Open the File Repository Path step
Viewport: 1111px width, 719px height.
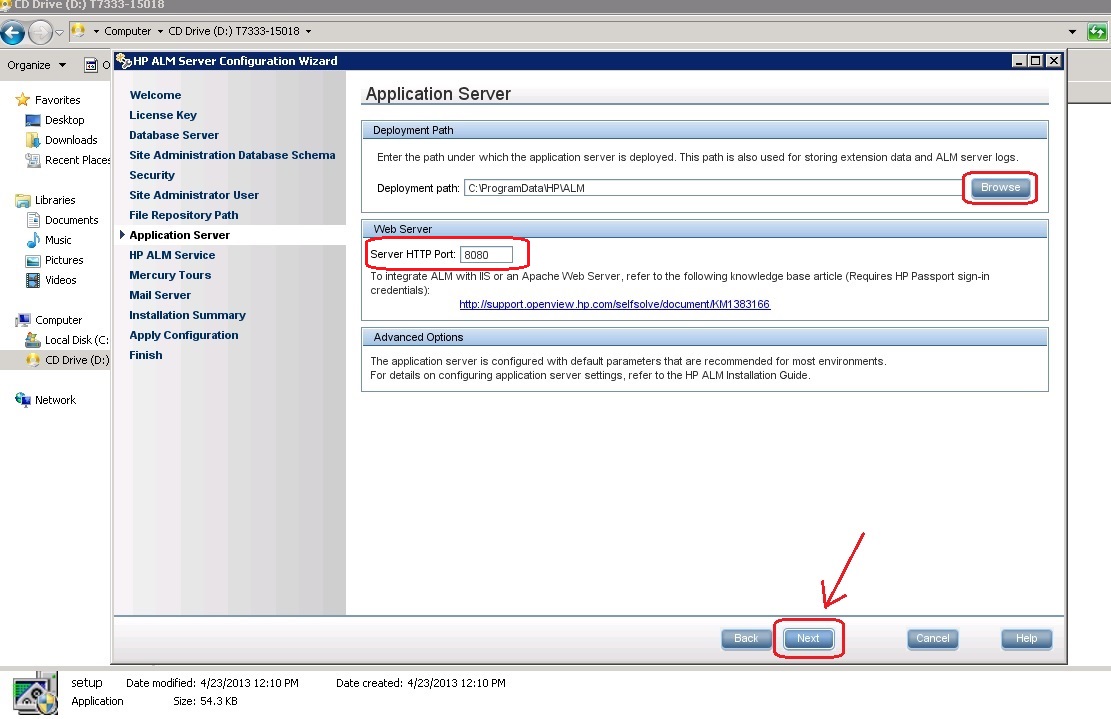[184, 215]
